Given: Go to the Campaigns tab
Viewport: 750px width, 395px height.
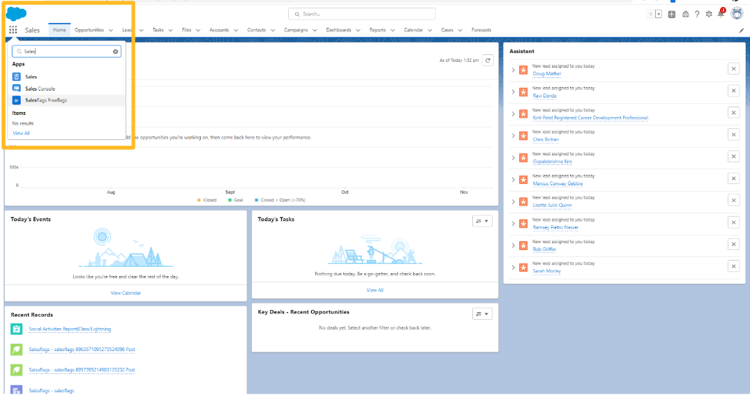Looking at the screenshot, I should [x=296, y=30].
